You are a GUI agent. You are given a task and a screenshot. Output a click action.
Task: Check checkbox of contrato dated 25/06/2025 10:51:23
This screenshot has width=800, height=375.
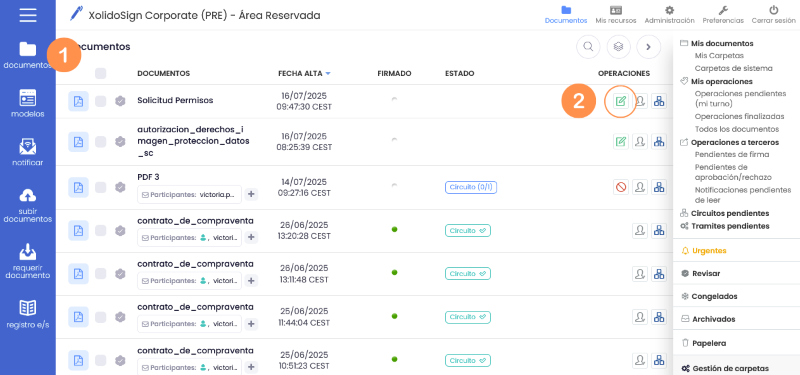[101, 360]
